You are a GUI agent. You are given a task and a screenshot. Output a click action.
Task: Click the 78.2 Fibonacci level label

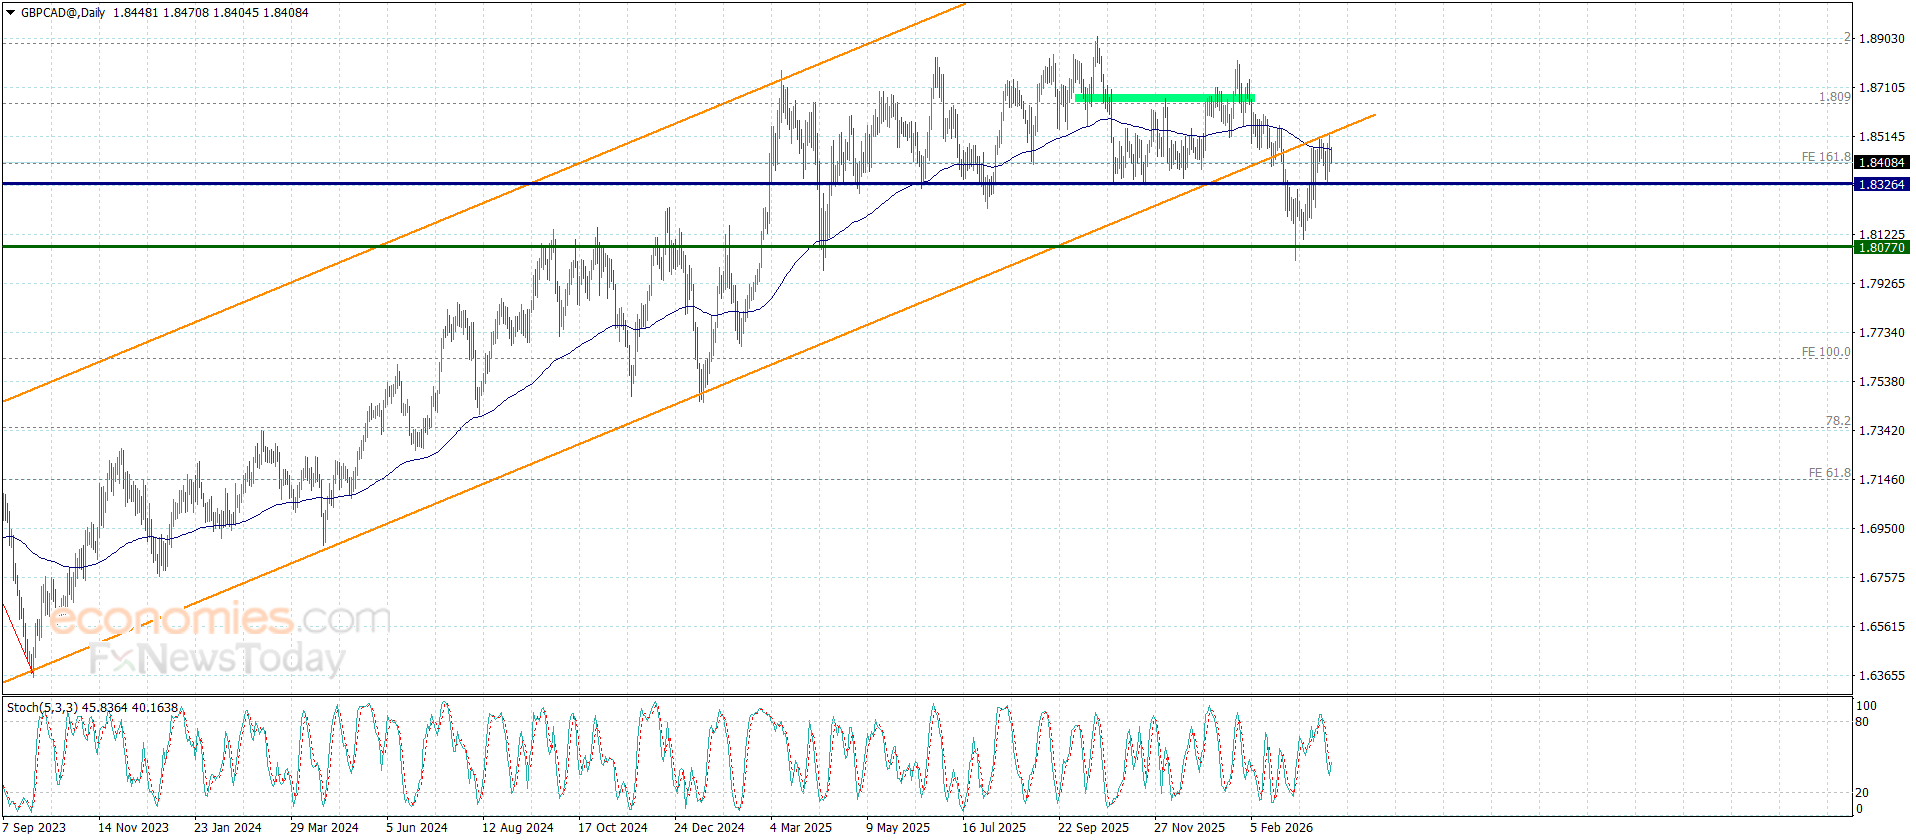1837,421
